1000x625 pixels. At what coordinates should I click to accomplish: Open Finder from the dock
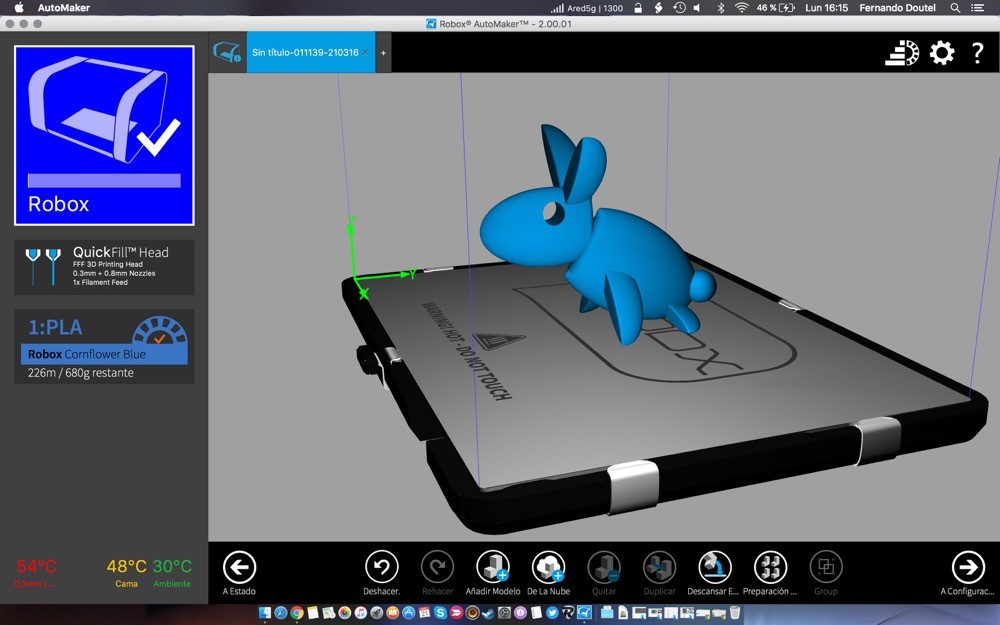265,613
